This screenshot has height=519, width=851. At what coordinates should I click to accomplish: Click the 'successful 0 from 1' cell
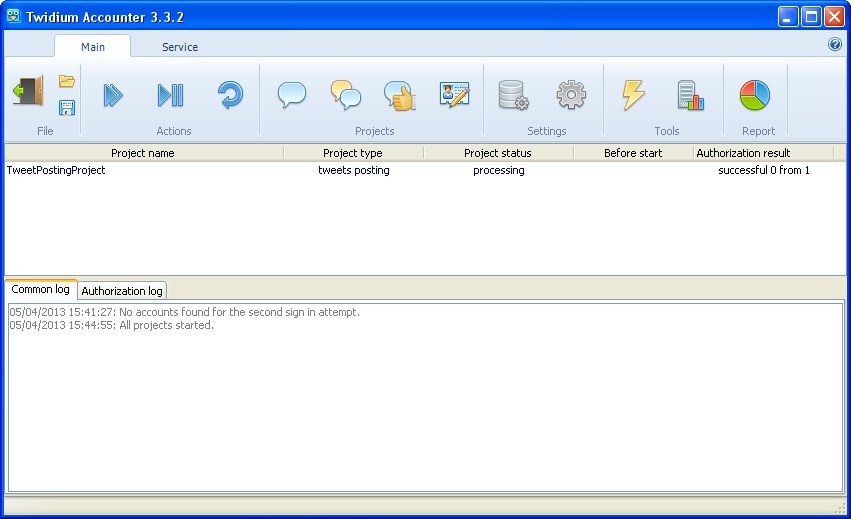coord(764,170)
